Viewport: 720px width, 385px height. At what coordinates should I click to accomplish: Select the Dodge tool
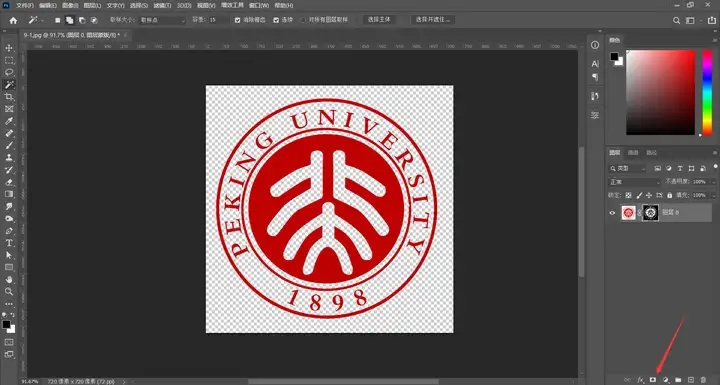coord(9,218)
